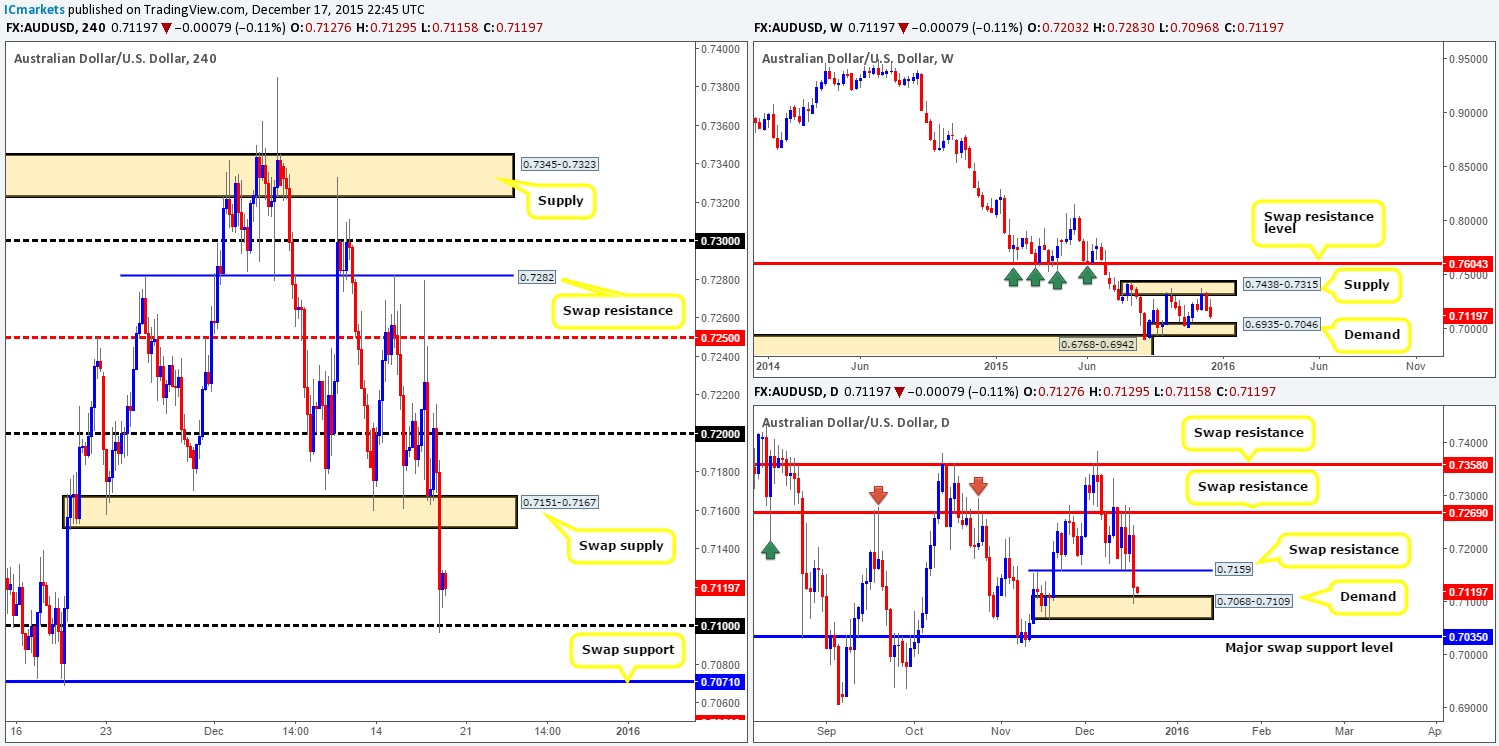1499x746 pixels.
Task: Click the '2014' date on weekly time axis
Action: tap(769, 367)
